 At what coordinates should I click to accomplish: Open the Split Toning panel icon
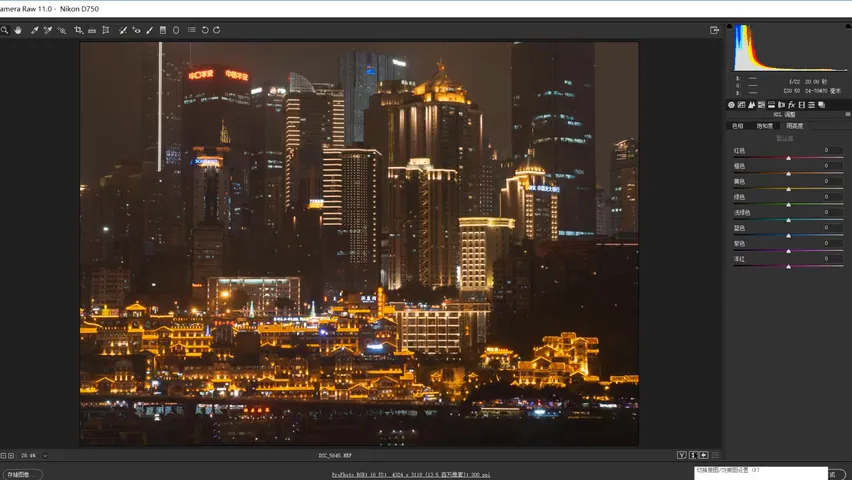click(771, 105)
